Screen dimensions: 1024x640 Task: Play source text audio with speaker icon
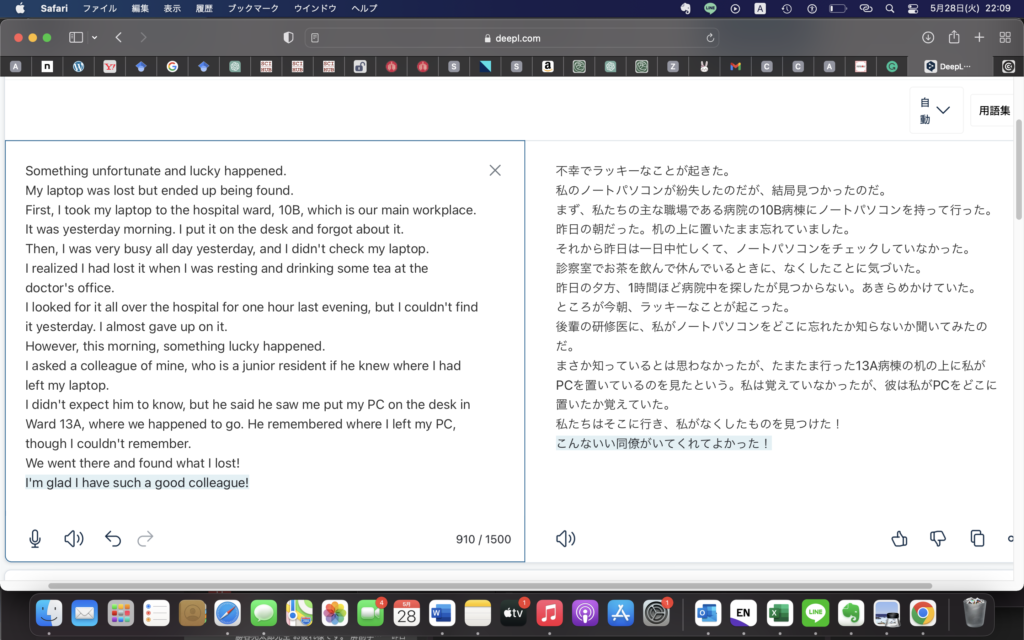(73, 539)
